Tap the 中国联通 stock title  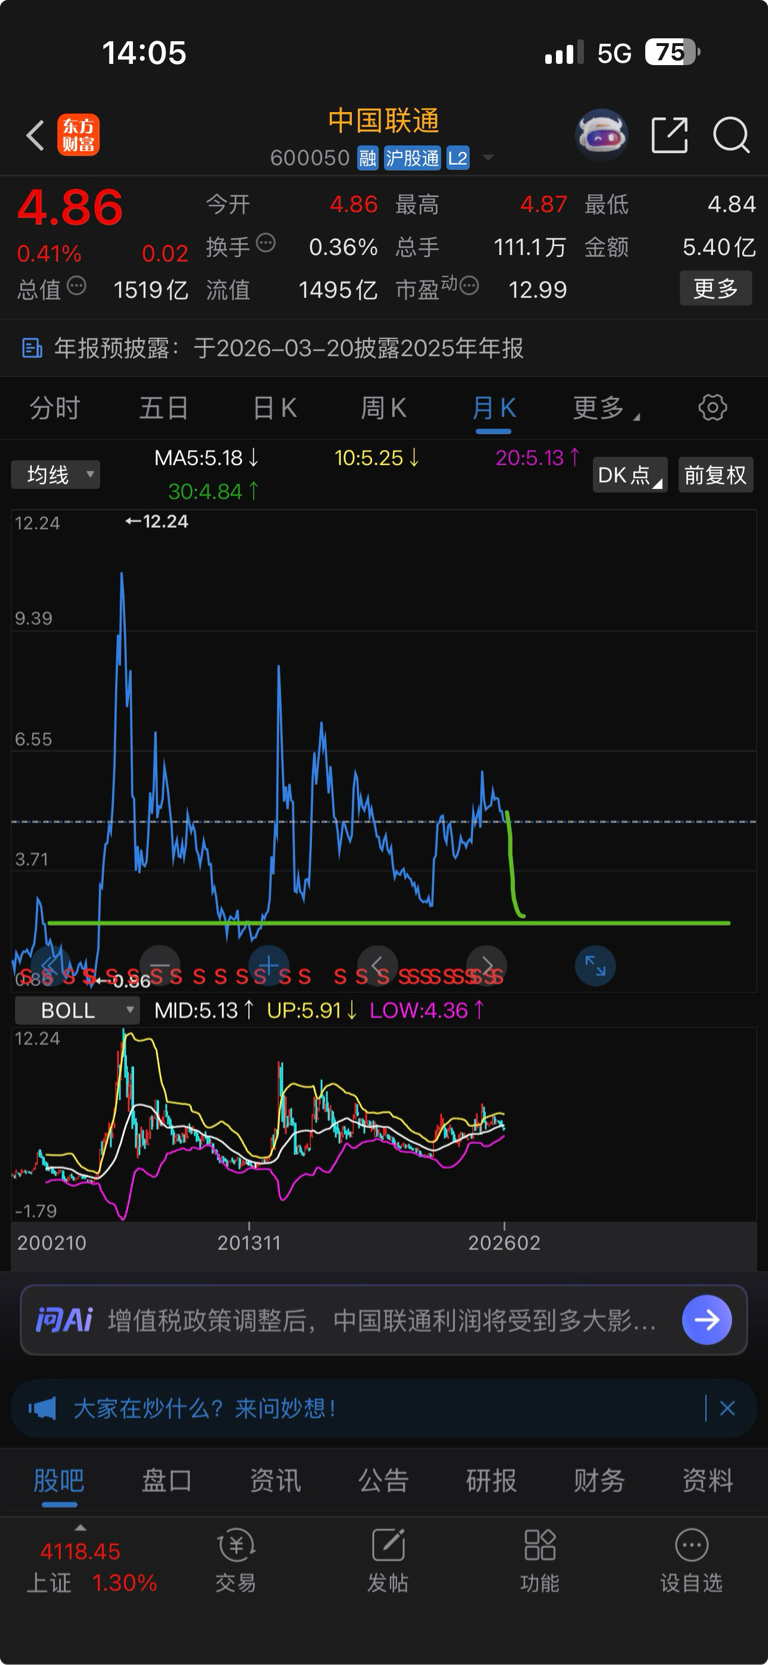384,121
